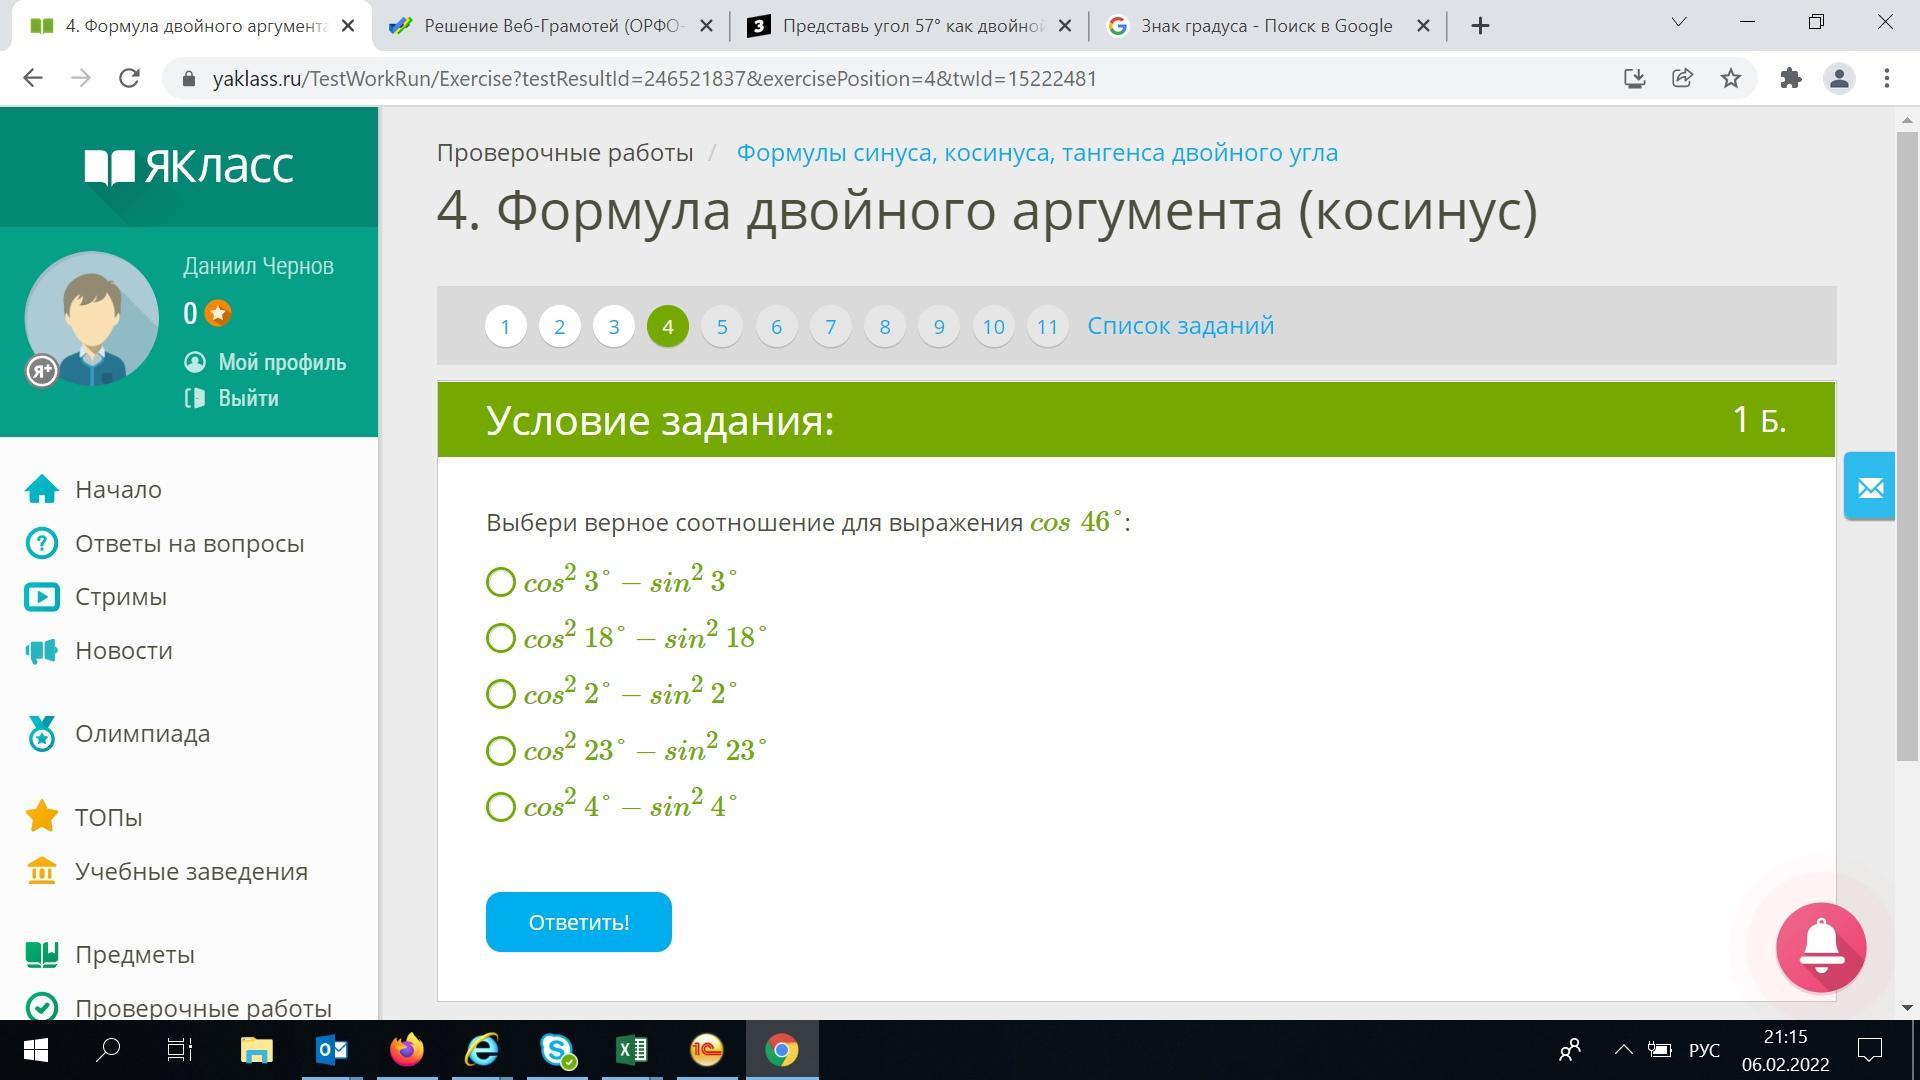Open the blue envelope message tab

1869,487
